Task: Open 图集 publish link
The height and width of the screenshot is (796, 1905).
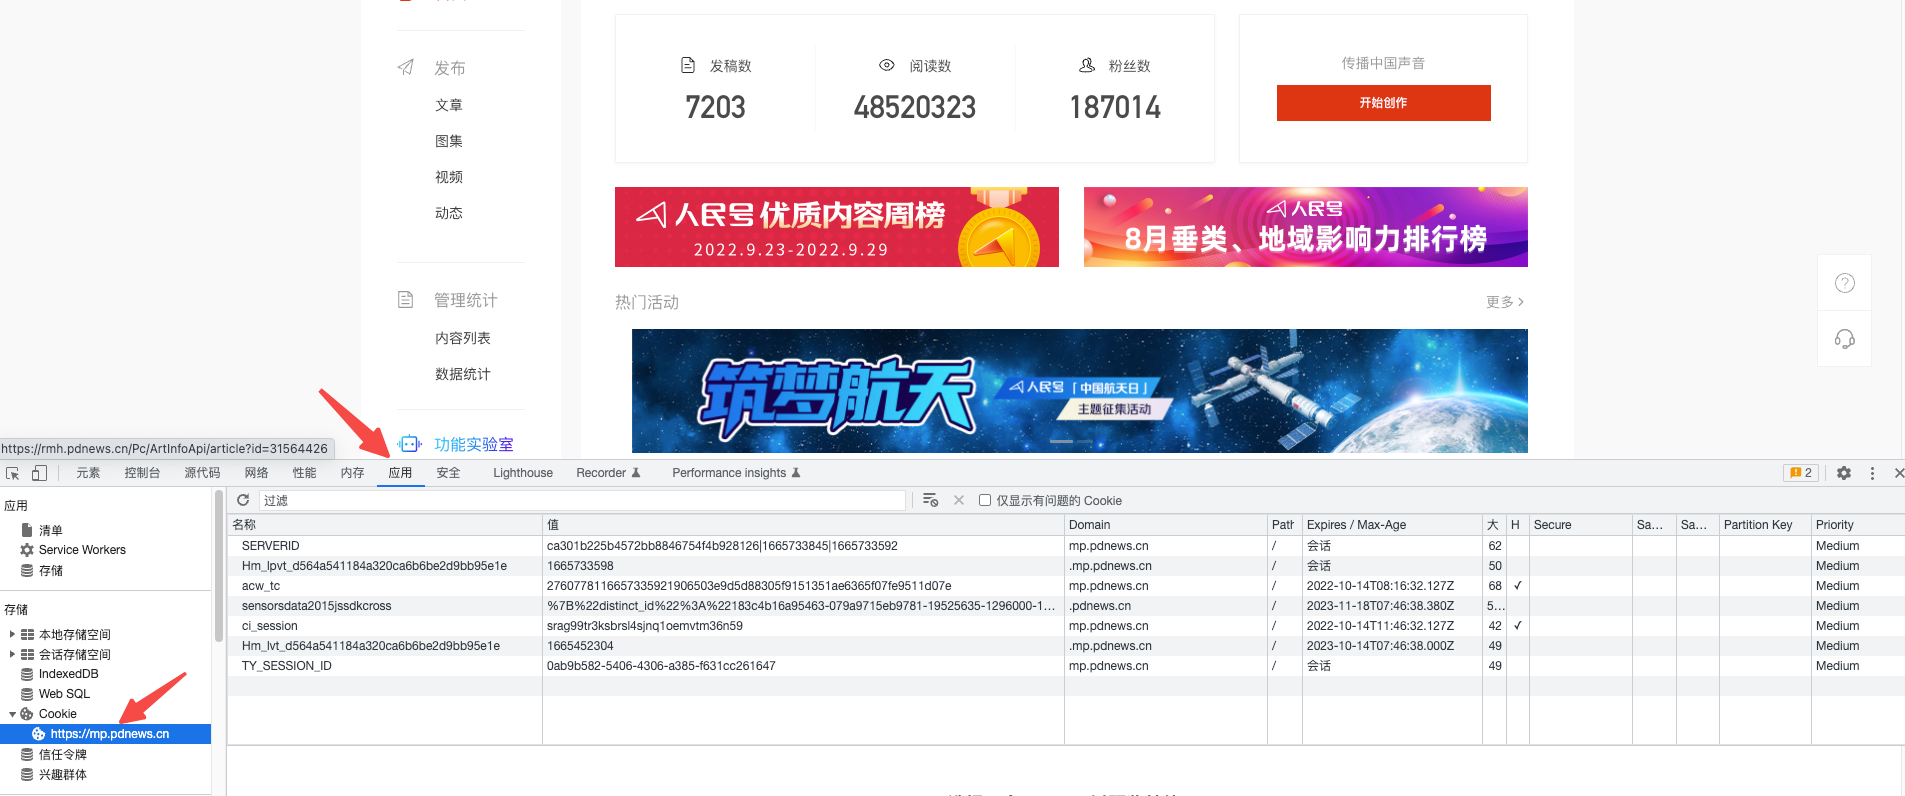Action: pyautogui.click(x=449, y=141)
